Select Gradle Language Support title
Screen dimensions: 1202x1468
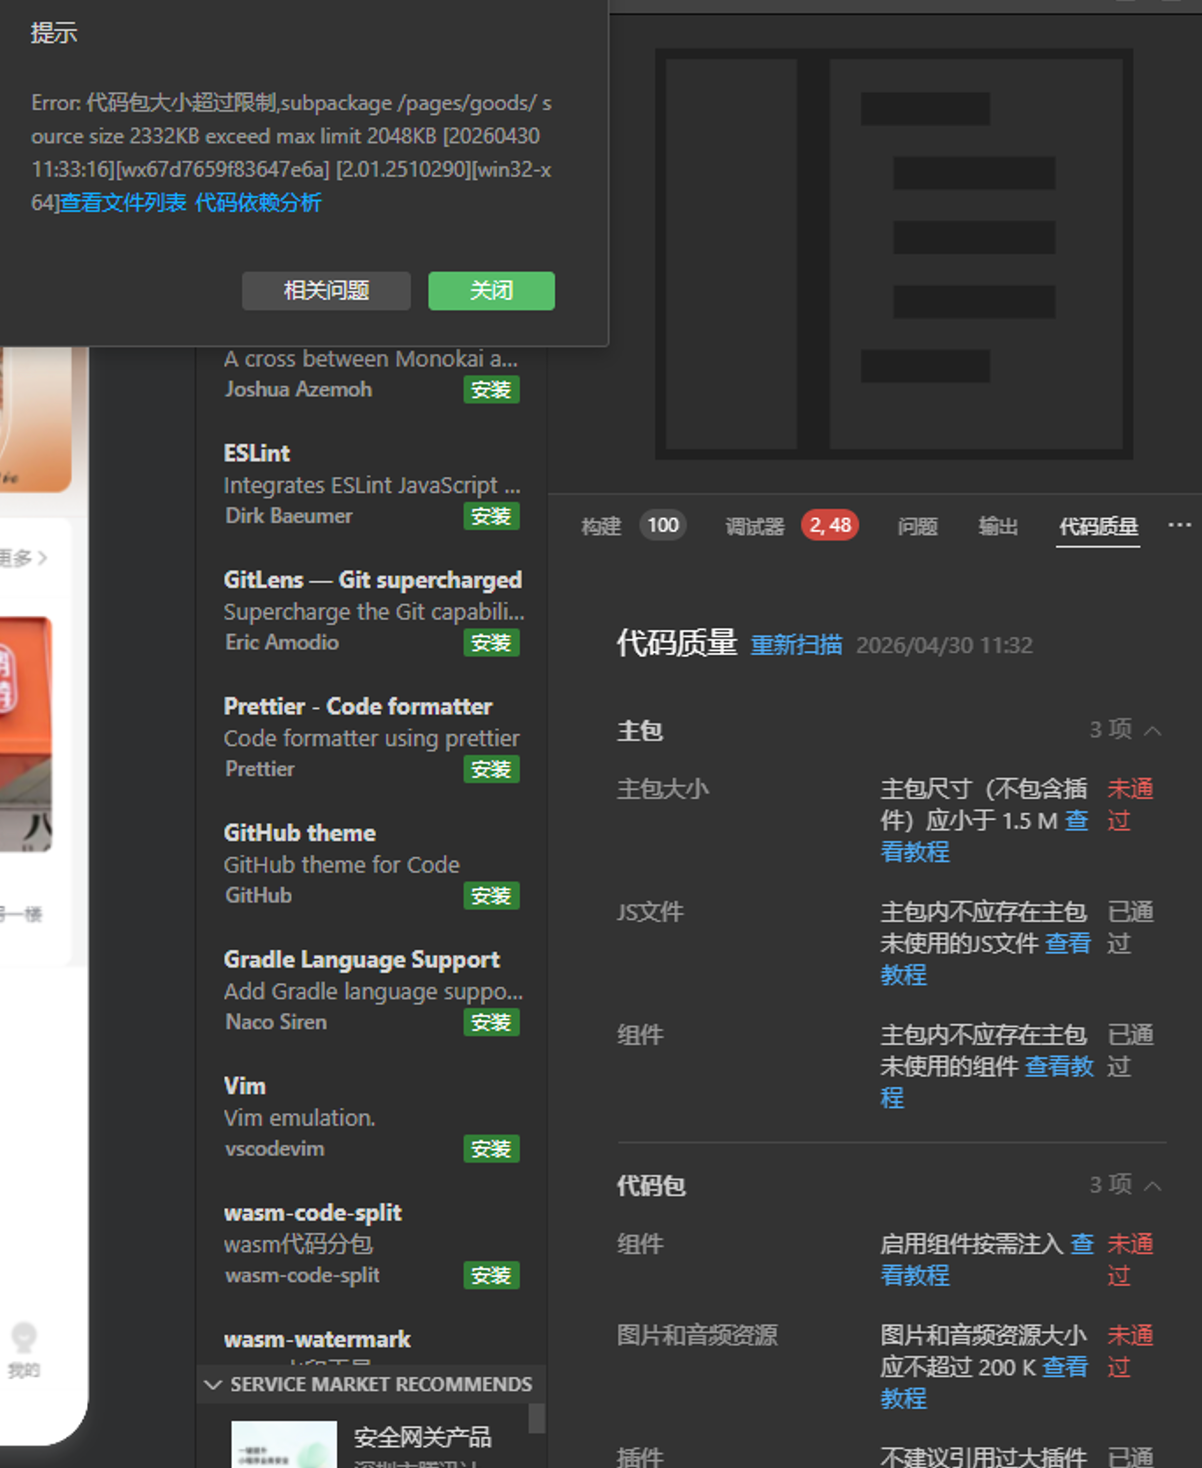click(x=362, y=959)
